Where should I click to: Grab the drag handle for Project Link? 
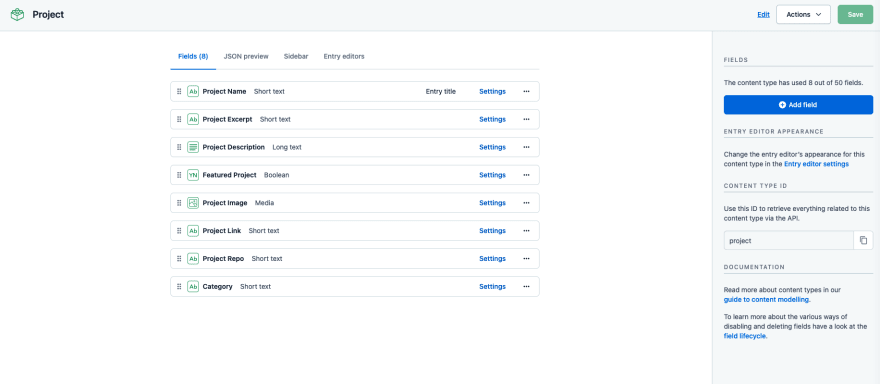(179, 231)
